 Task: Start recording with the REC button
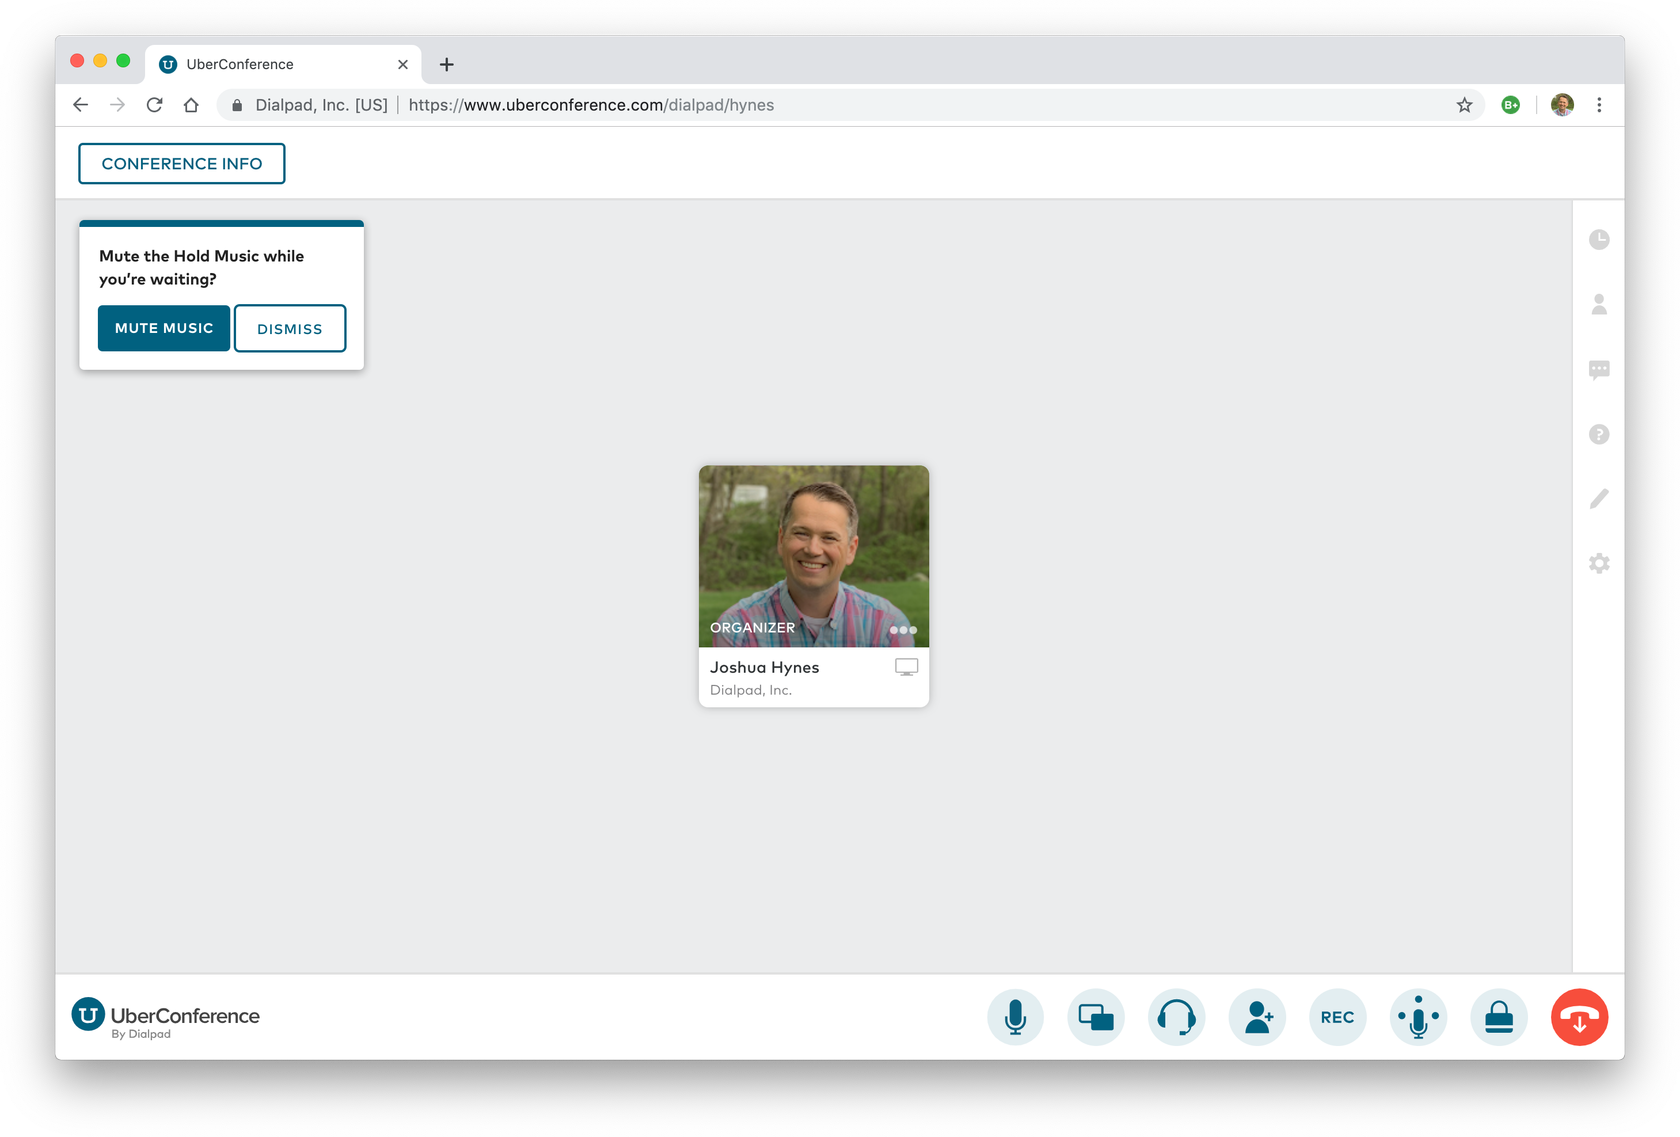(x=1338, y=1017)
